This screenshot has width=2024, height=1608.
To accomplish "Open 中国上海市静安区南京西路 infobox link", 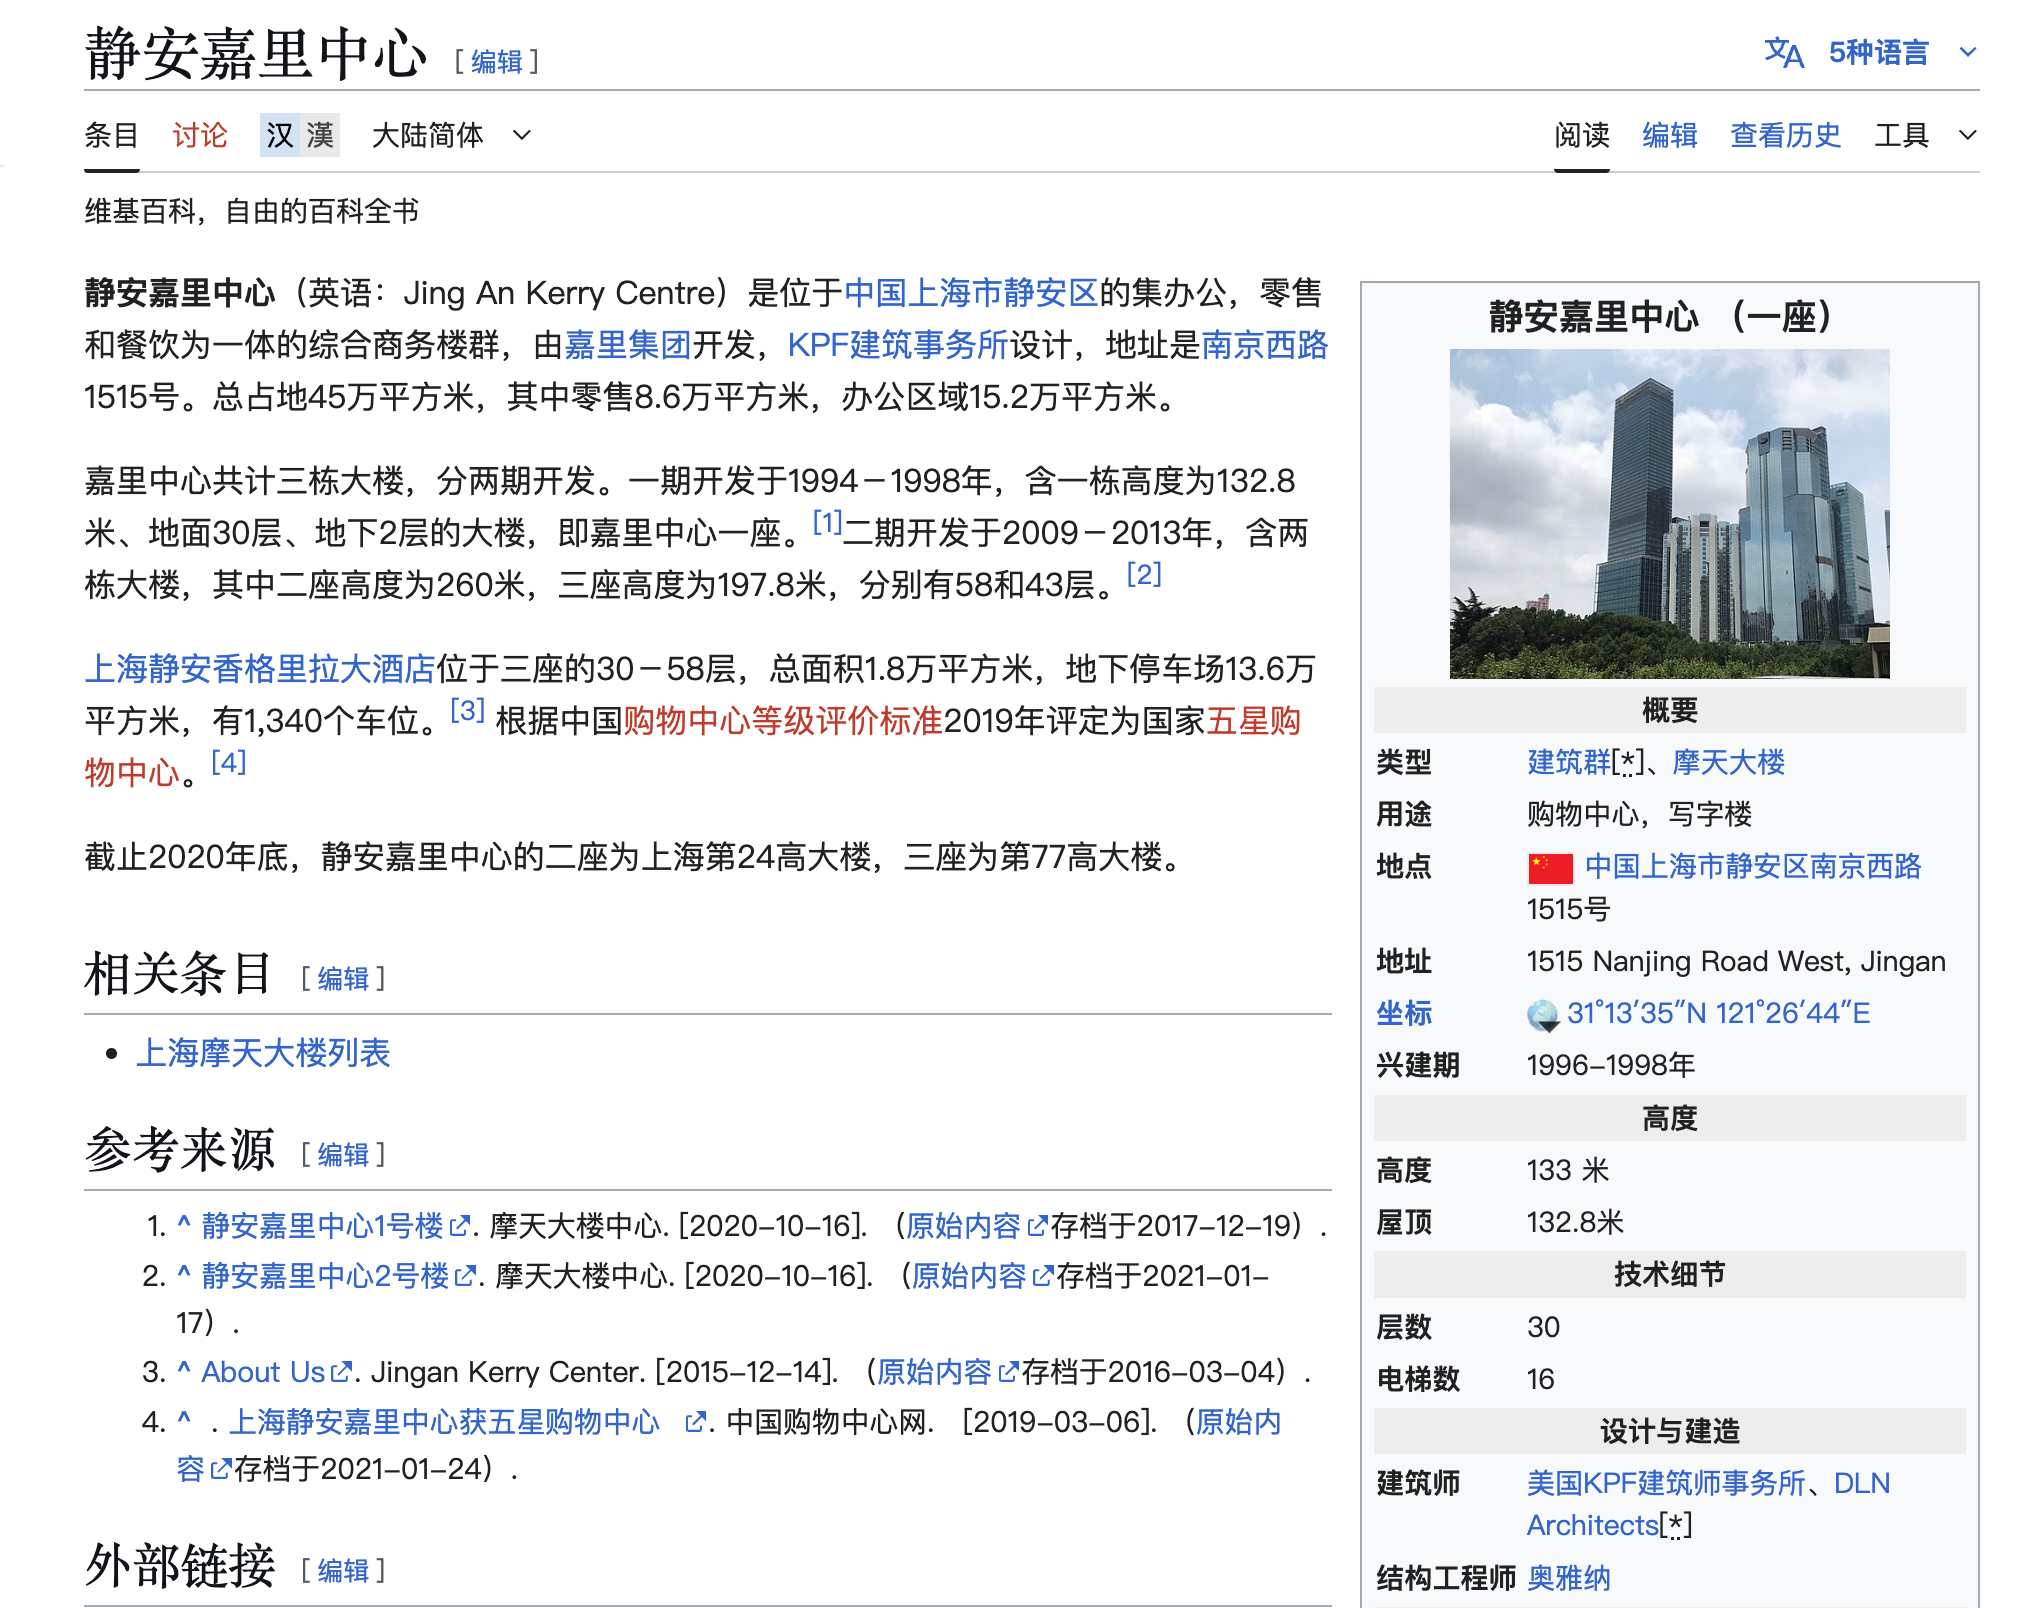I will click(x=1753, y=866).
